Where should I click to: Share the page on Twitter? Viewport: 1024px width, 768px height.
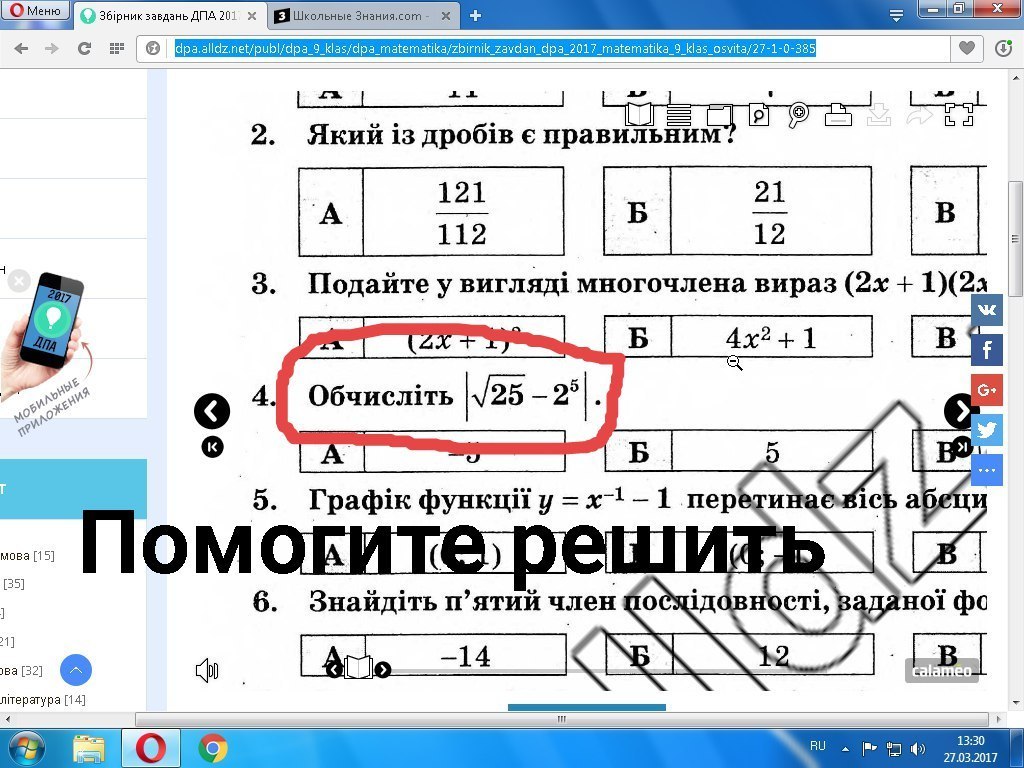986,429
